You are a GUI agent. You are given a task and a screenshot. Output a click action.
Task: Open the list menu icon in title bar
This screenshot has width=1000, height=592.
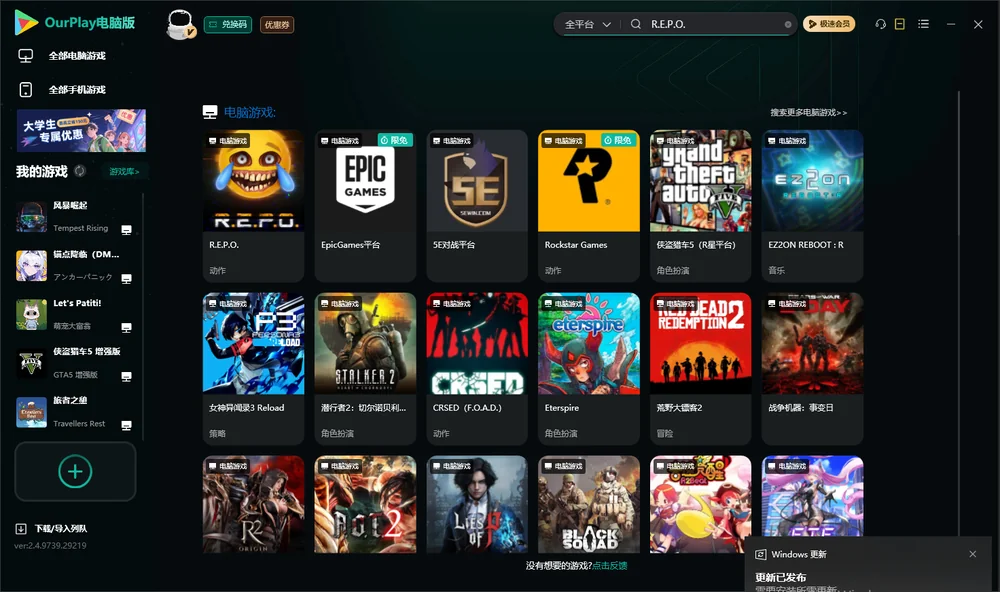(x=923, y=24)
